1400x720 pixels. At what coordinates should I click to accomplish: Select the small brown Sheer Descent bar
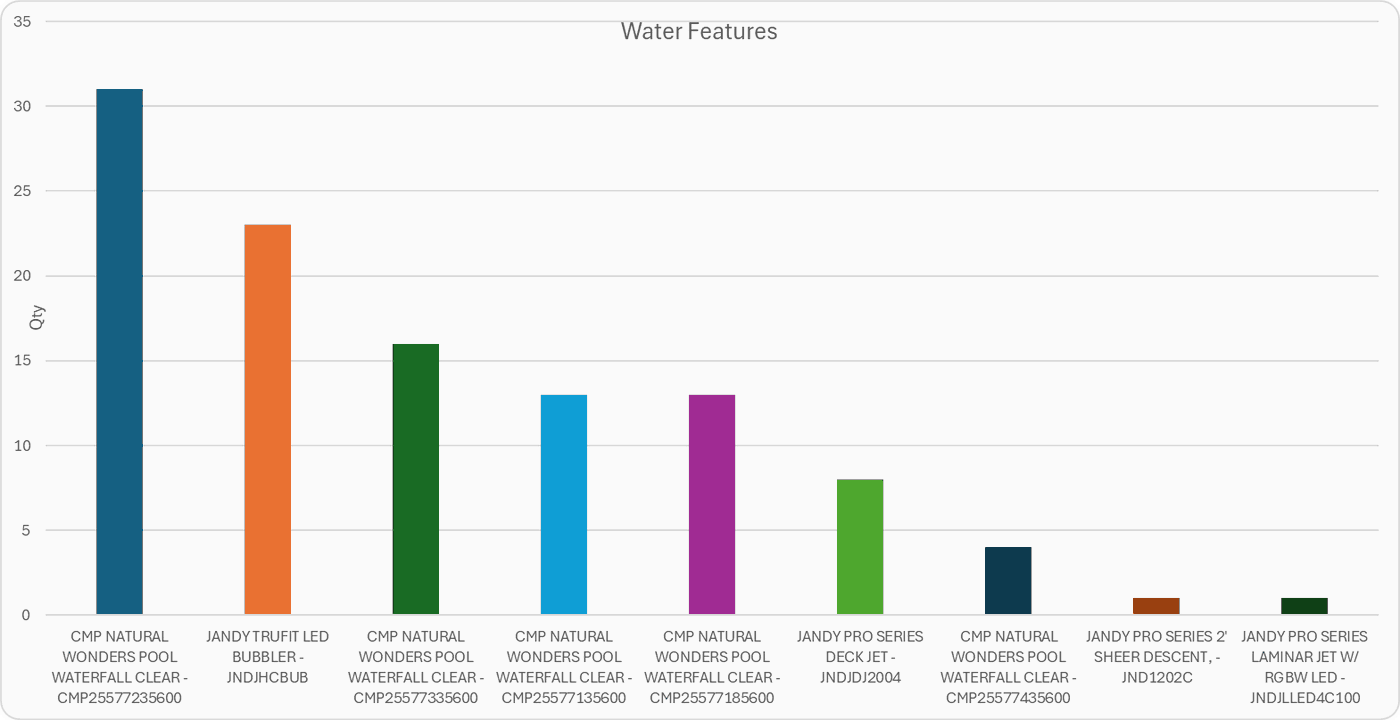point(1155,606)
